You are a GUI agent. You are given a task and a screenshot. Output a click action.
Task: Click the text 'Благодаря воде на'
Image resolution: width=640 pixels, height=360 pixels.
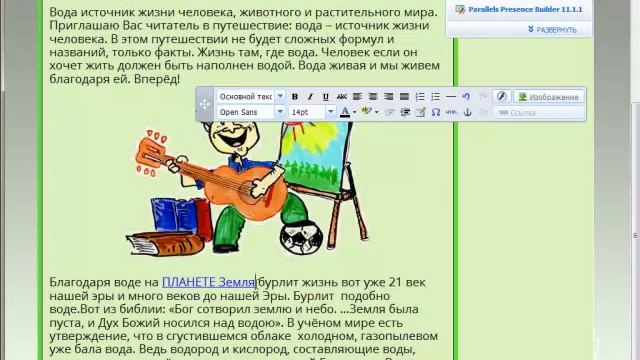tap(104, 282)
